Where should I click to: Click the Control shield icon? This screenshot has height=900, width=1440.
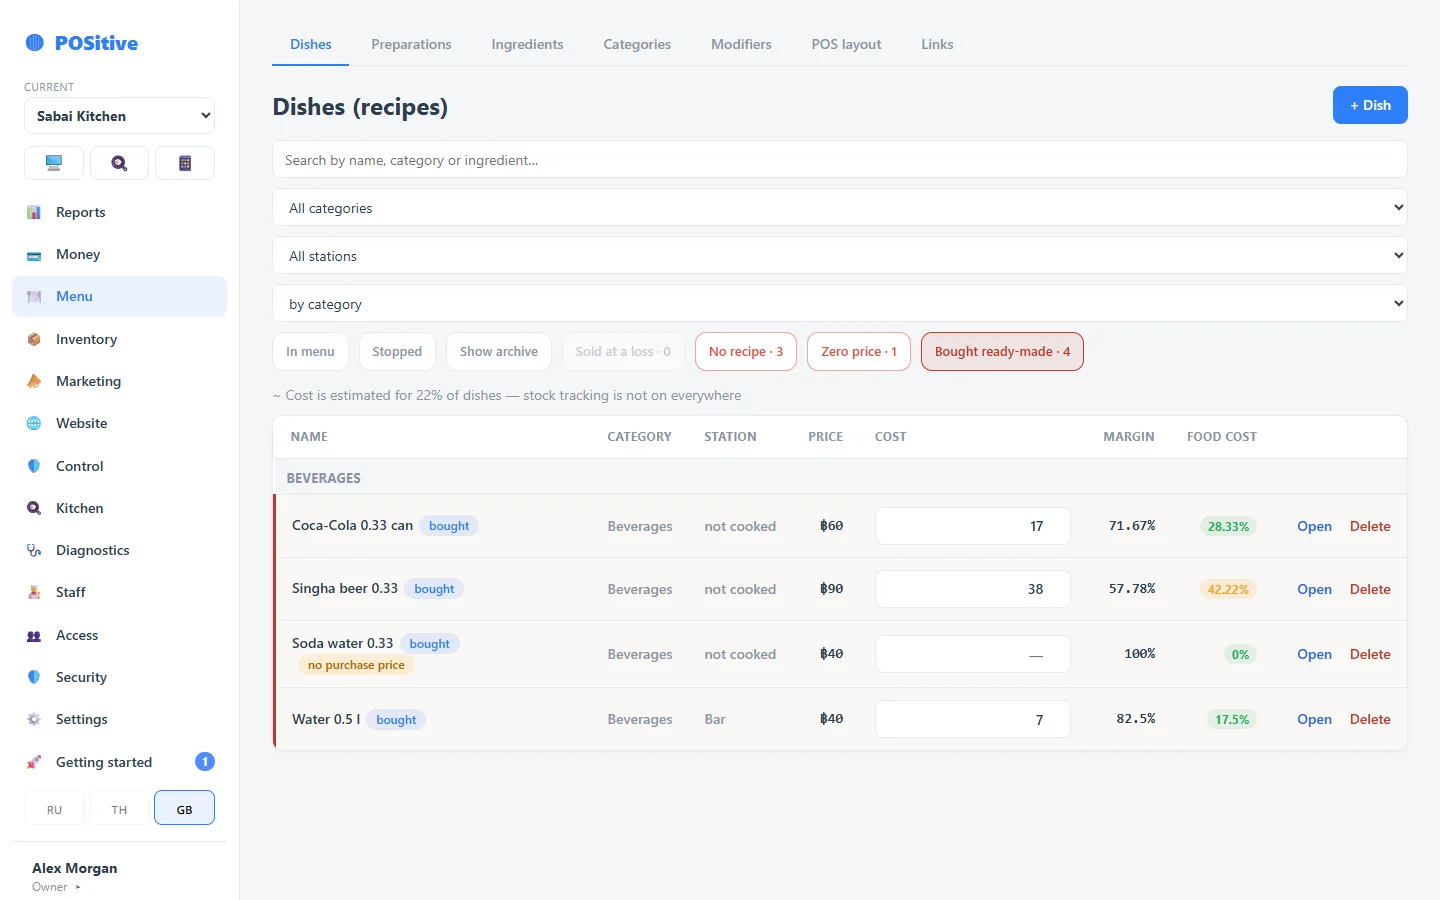coord(34,466)
